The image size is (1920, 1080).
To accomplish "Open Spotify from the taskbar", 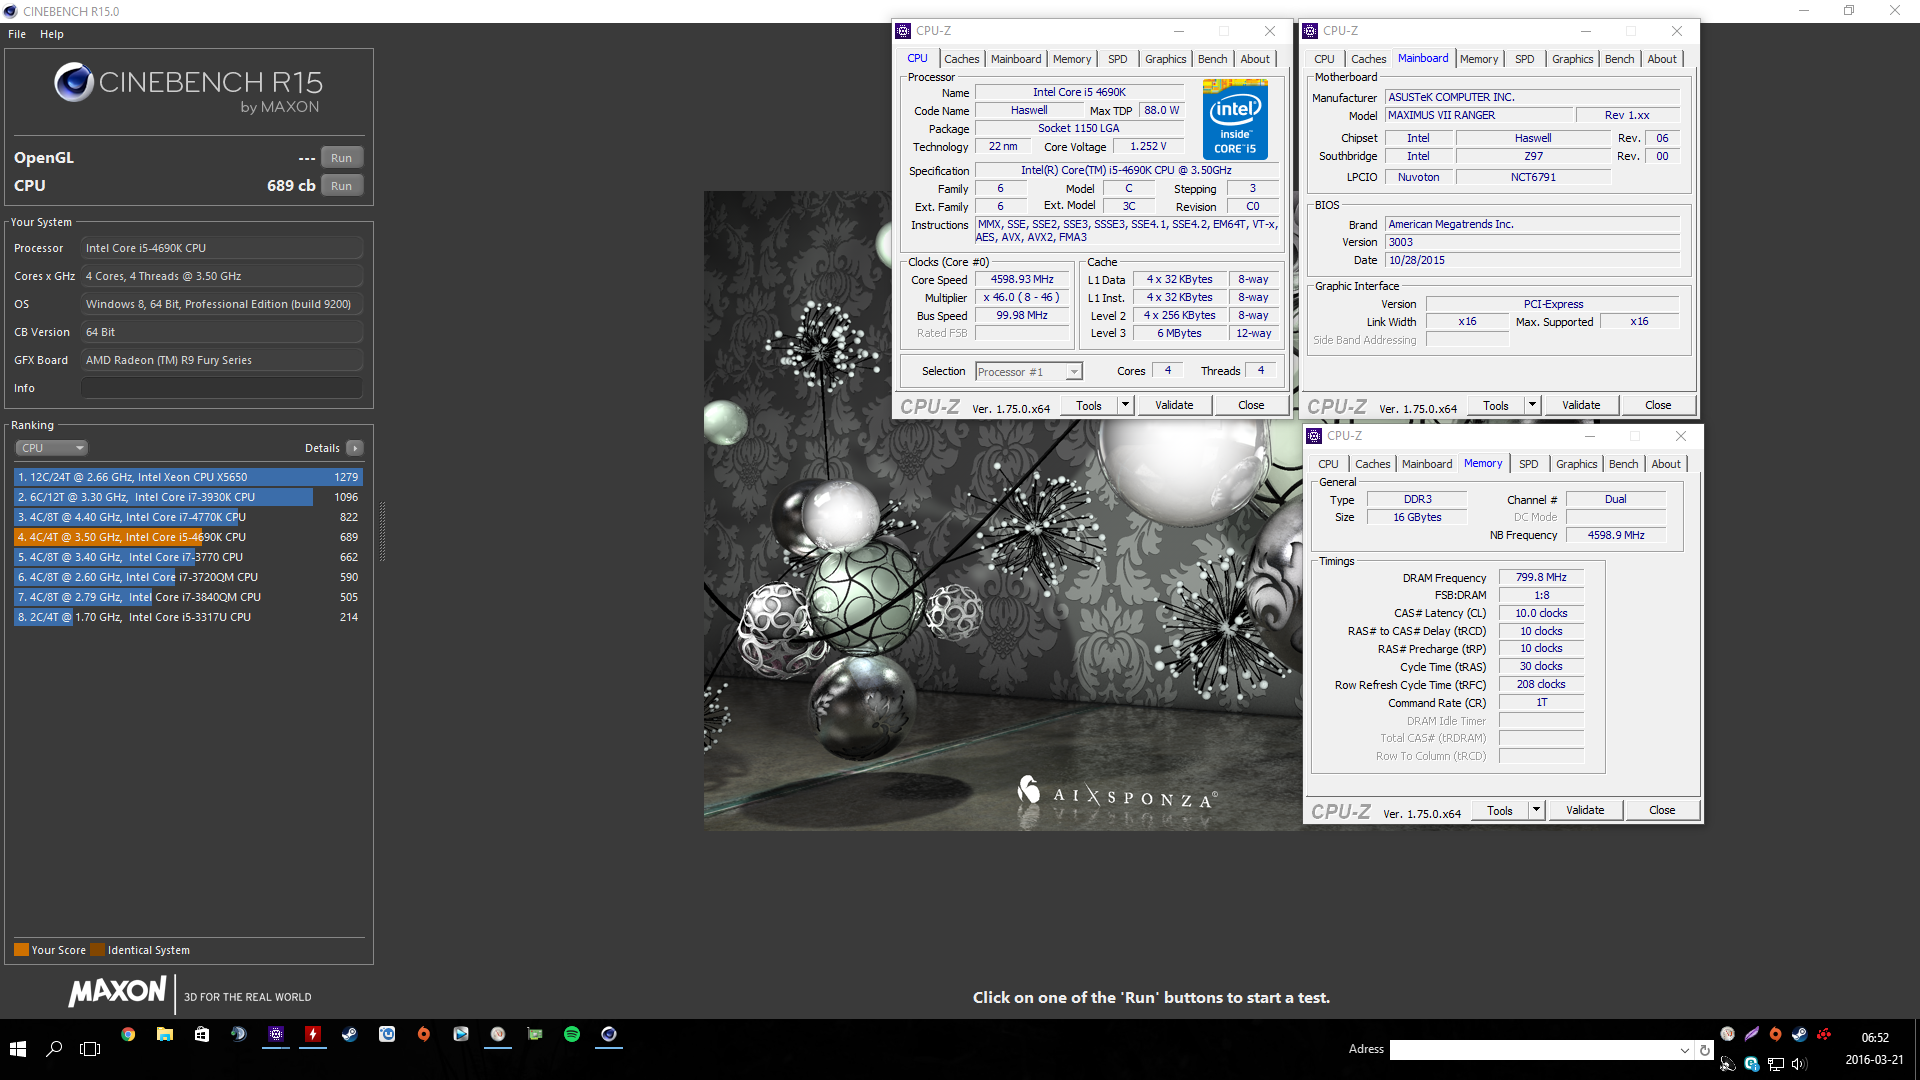I will [x=572, y=1034].
